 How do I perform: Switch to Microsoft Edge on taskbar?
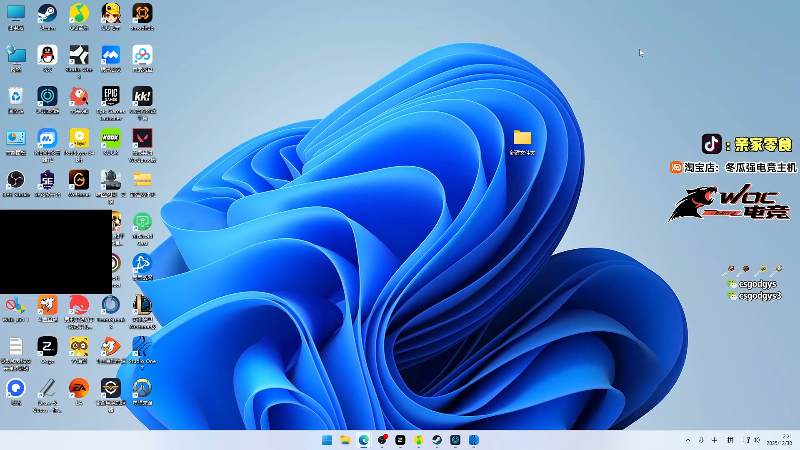click(x=364, y=440)
